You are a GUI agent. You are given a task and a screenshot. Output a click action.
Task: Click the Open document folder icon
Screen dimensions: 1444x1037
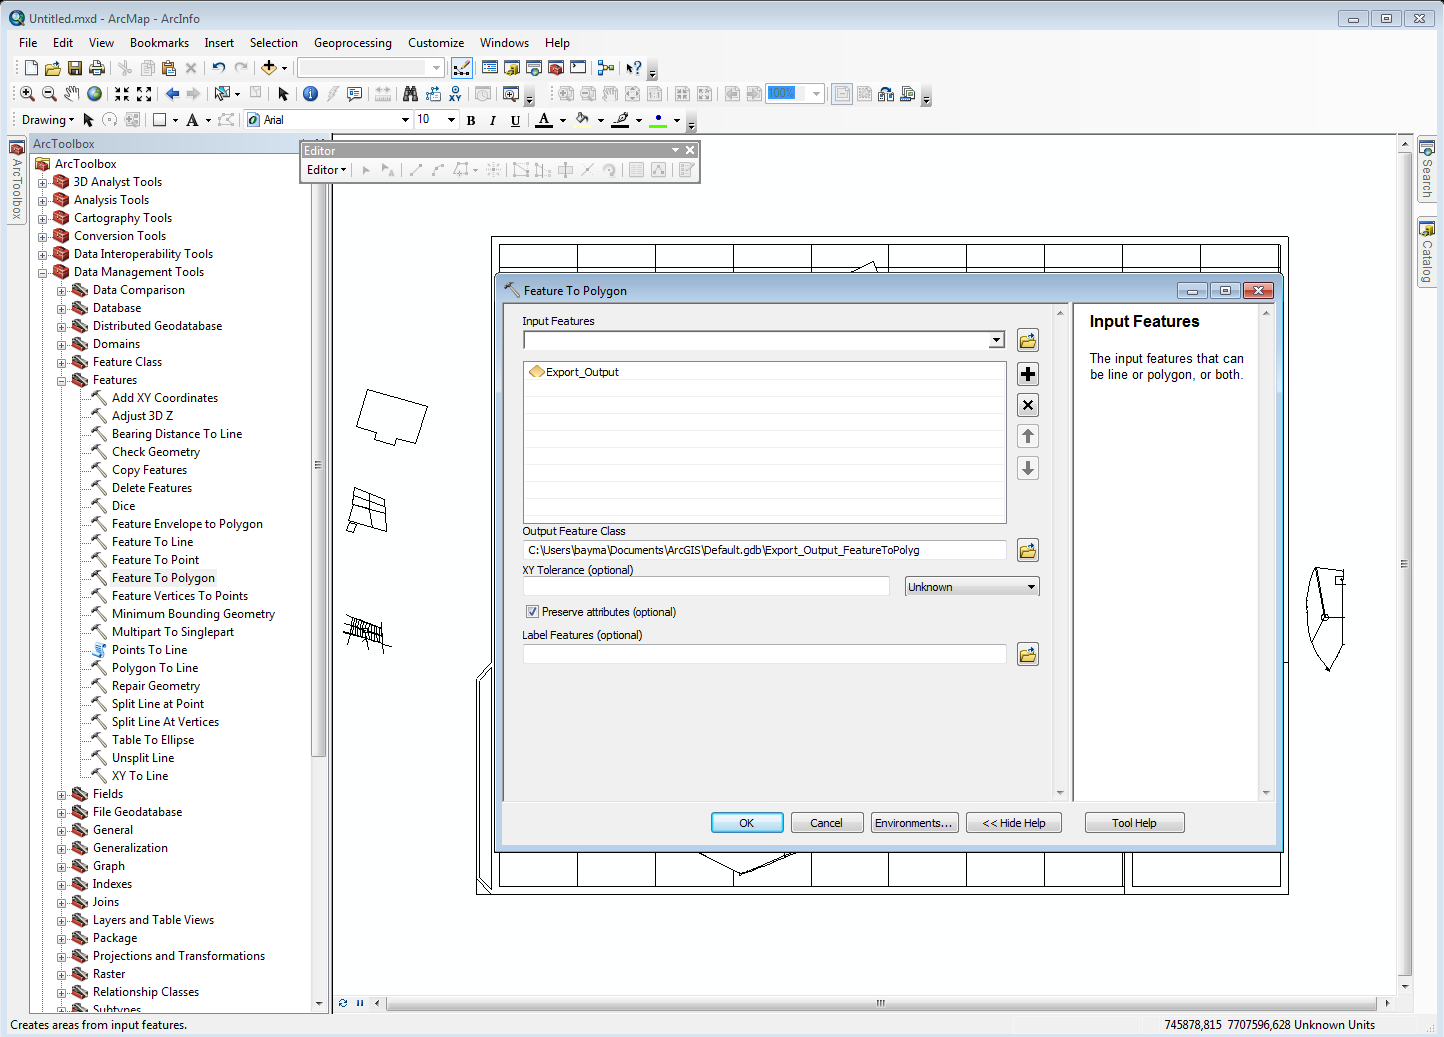tap(52, 68)
